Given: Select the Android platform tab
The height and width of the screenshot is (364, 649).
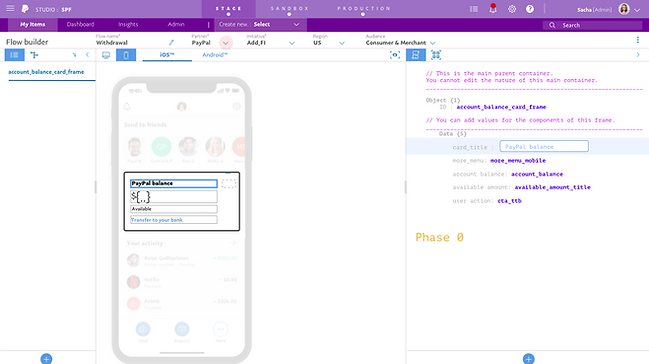Looking at the screenshot, I should point(215,55).
